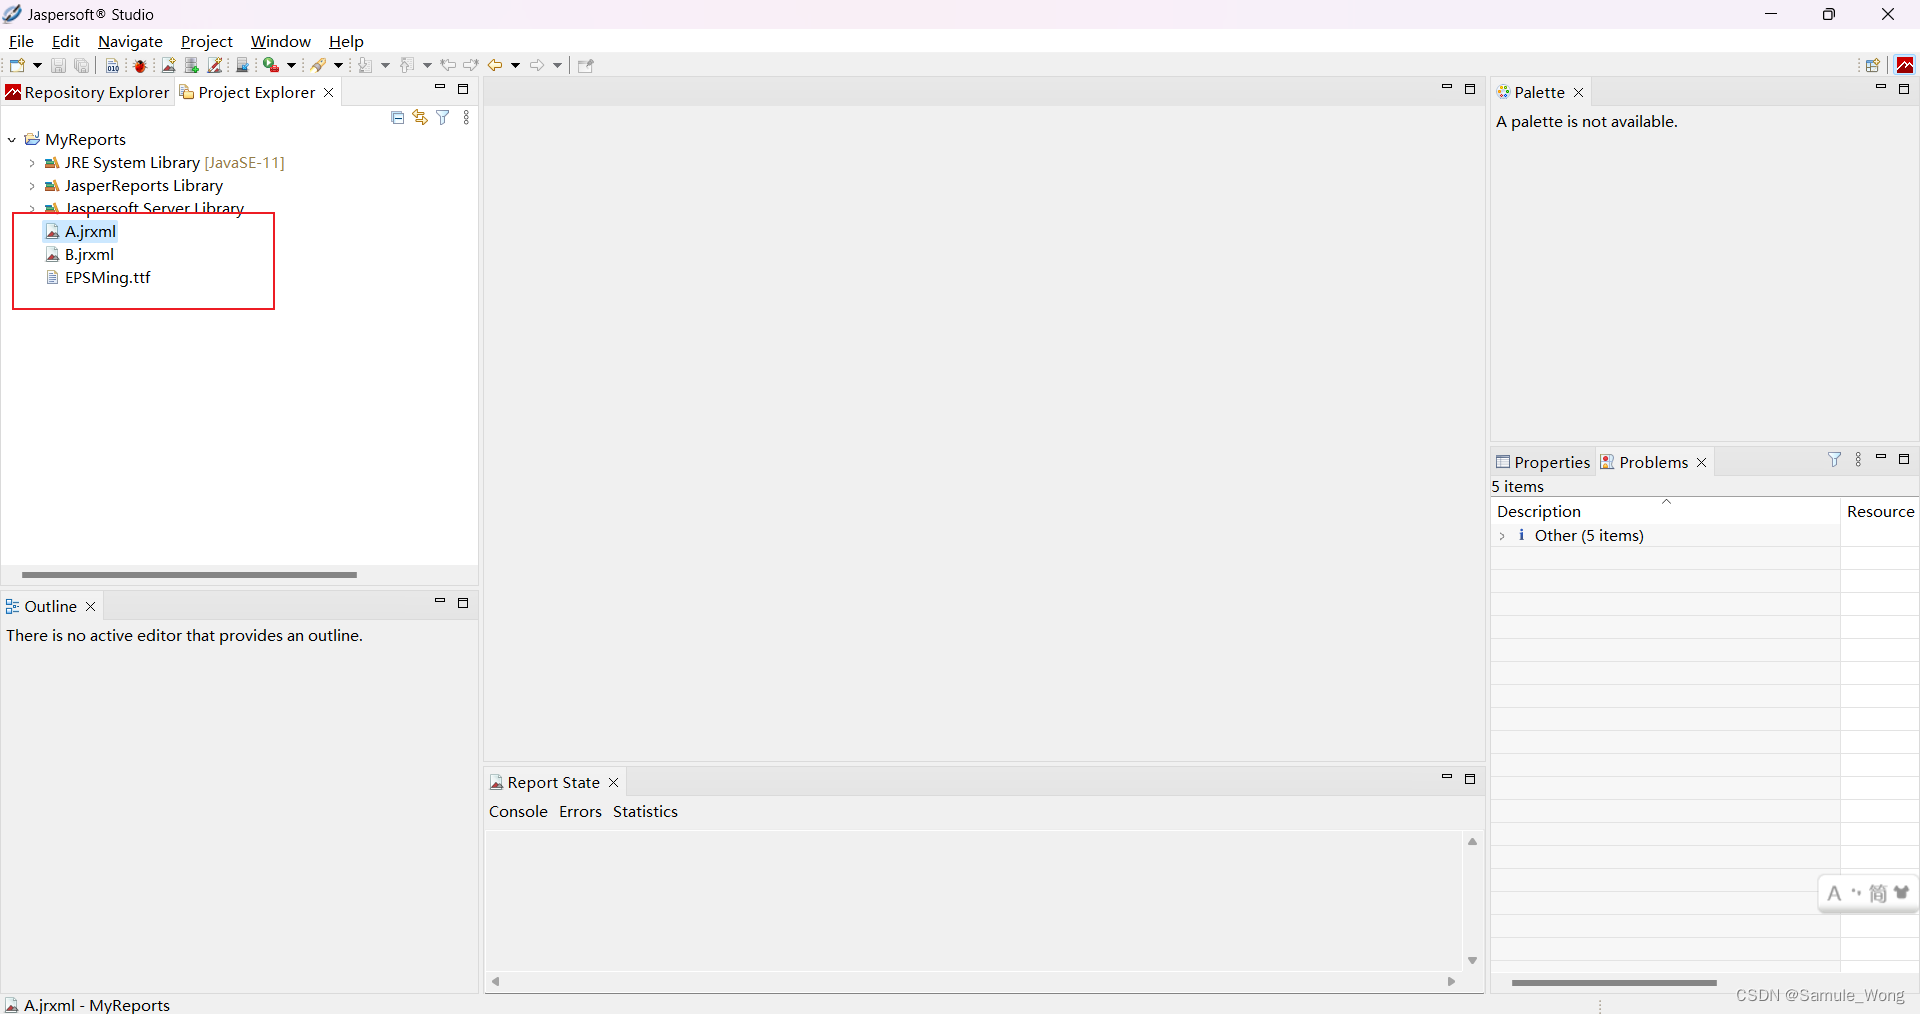Viewport: 1920px width, 1014px height.
Task: Switch to the Repository Explorer tab
Action: [x=88, y=93]
